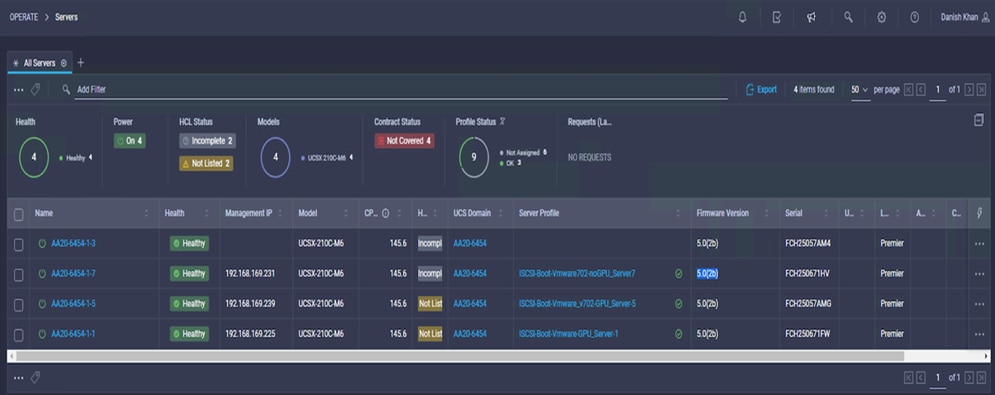The image size is (995, 395).
Task: Open the 50 per page dropdown
Action: click(x=860, y=90)
